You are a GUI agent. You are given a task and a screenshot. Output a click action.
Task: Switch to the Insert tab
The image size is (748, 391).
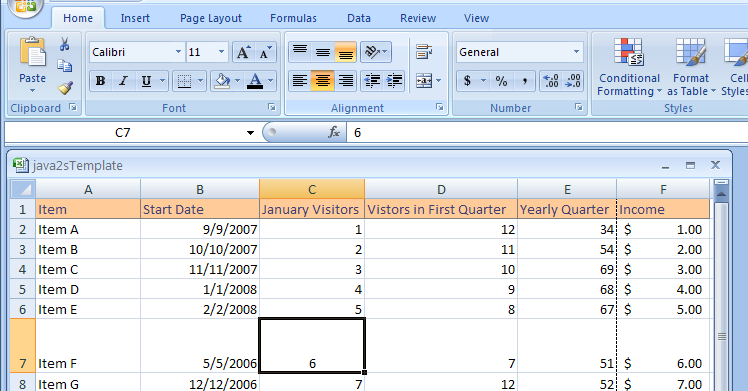pos(135,18)
